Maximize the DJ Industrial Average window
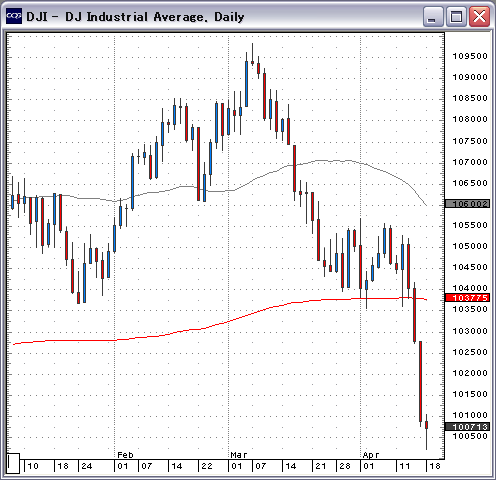The image size is (496, 480). [x=456, y=16]
